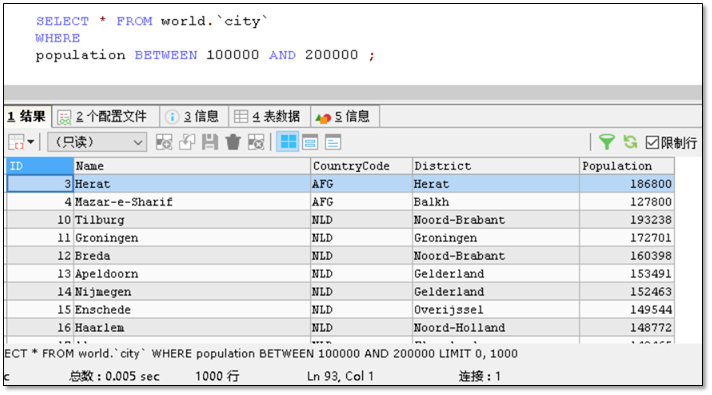712x395 pixels.
Task: Select the Mazar-e-Sharif cell
Action: 192,202
